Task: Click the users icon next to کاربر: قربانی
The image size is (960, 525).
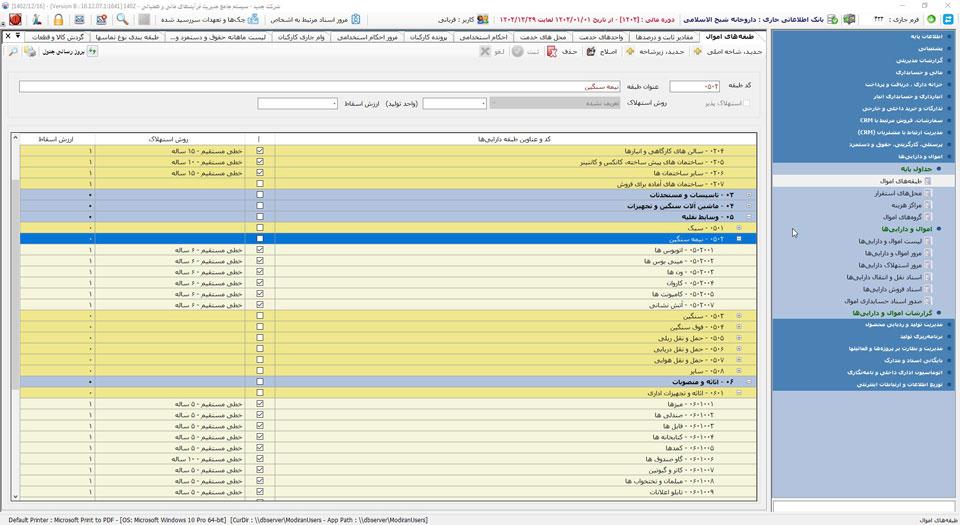Action: (x=483, y=20)
